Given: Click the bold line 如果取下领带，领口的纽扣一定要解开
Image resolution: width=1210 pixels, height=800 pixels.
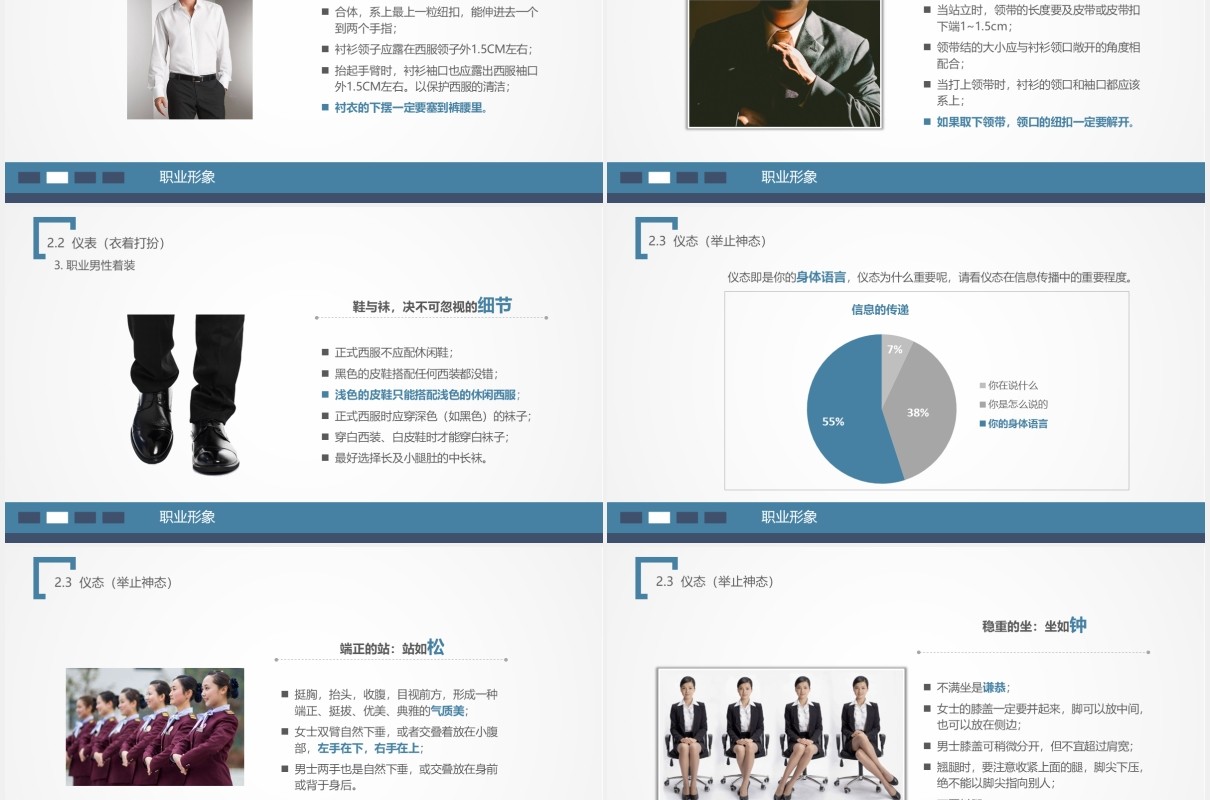Looking at the screenshot, I should [1029, 122].
